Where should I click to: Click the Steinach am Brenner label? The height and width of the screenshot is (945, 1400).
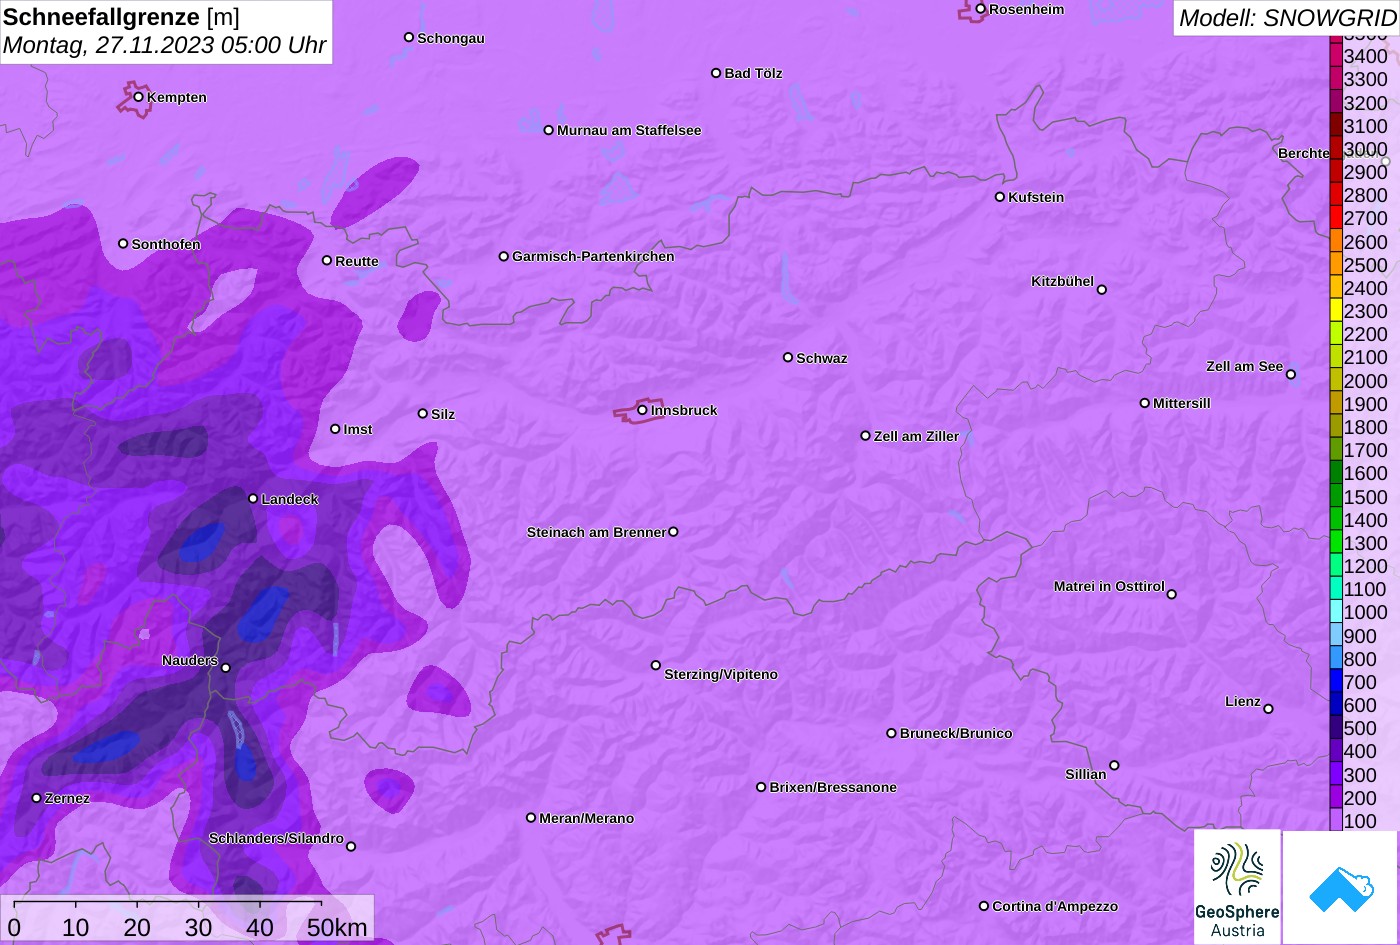596,532
